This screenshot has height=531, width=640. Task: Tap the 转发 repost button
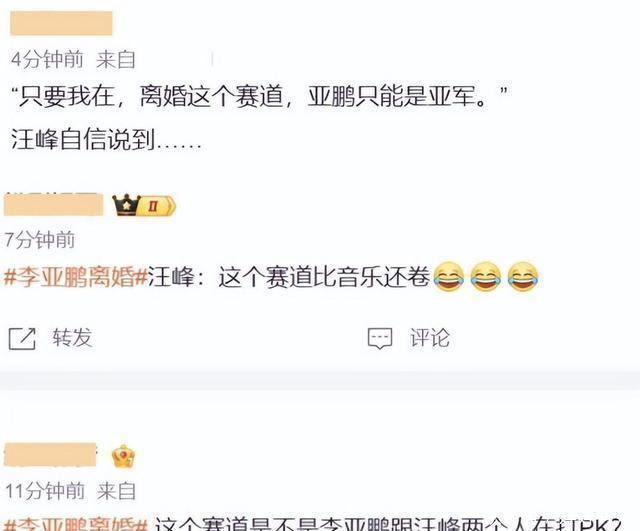click(x=72, y=338)
